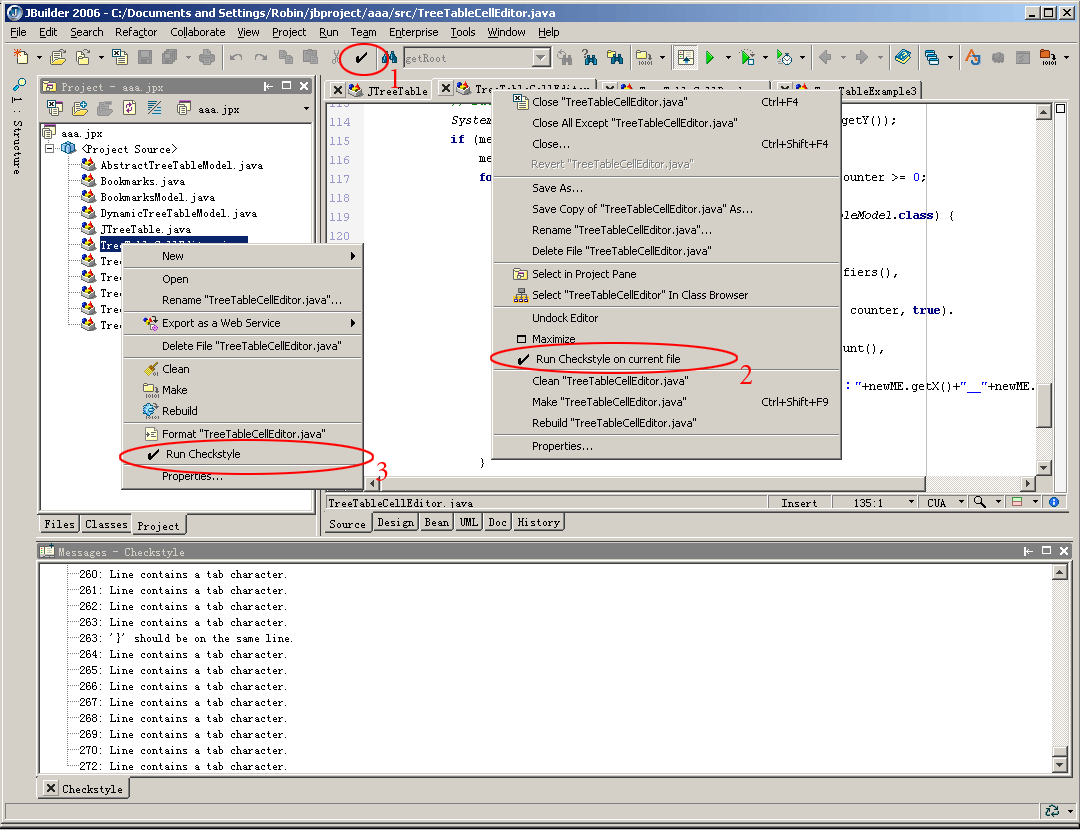Screen dimensions: 1080x830
Task: Click the structure pane magnifier icon
Action: click(19, 84)
